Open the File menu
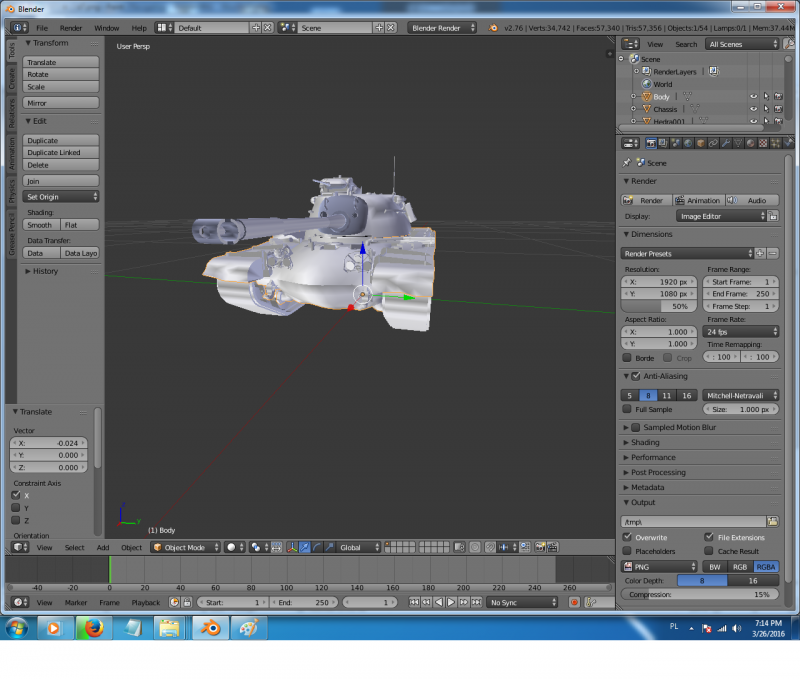 click(x=42, y=28)
